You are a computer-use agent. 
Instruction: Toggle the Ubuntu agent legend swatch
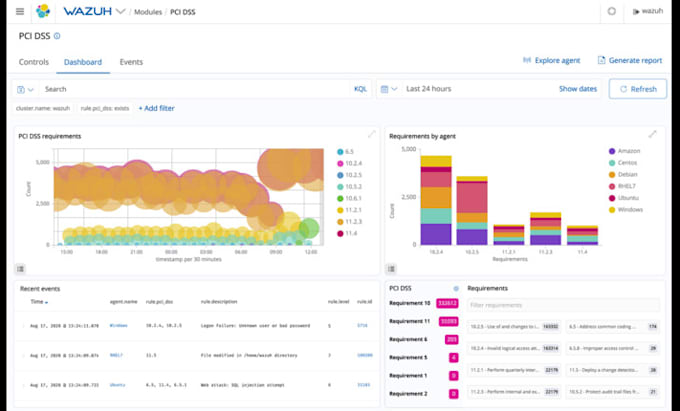[x=612, y=198]
